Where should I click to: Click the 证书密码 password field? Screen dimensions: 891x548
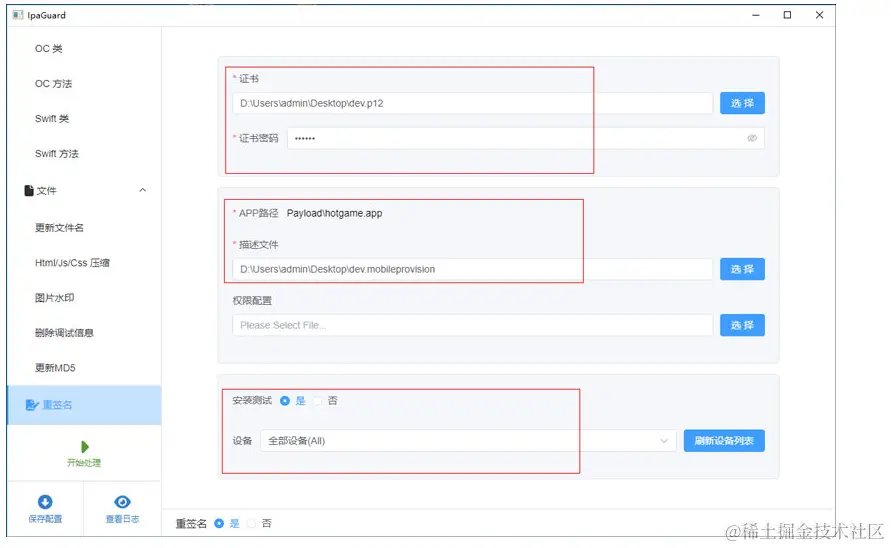[526, 138]
